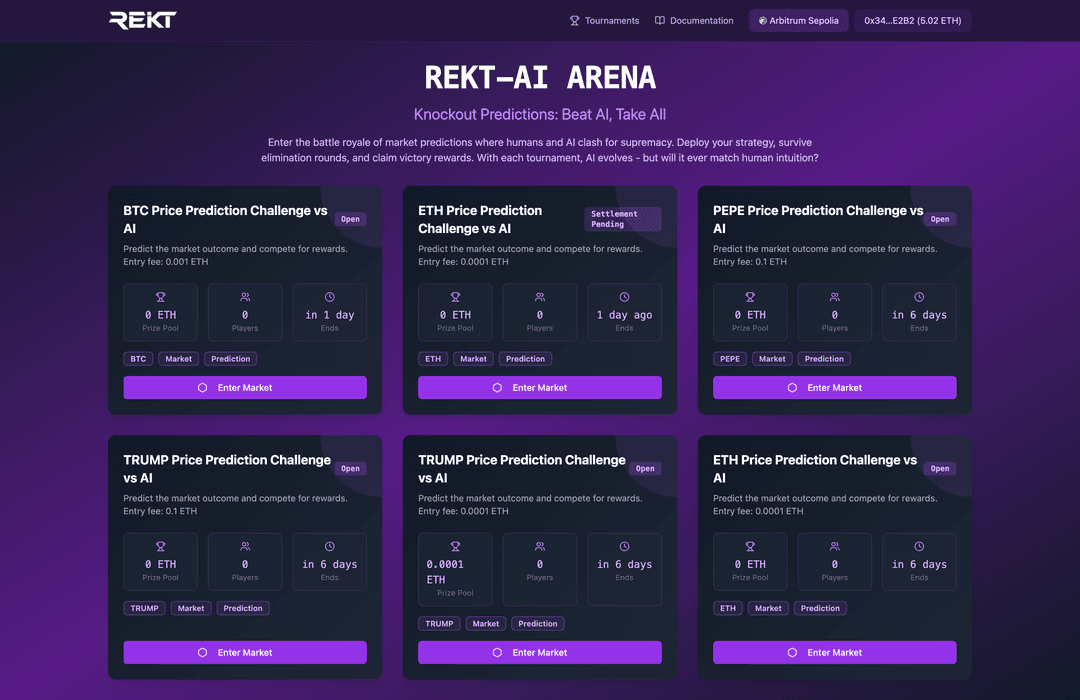Click the Arbitrum network icon
This screenshot has height=700, width=1080.
pyautogui.click(x=763, y=21)
